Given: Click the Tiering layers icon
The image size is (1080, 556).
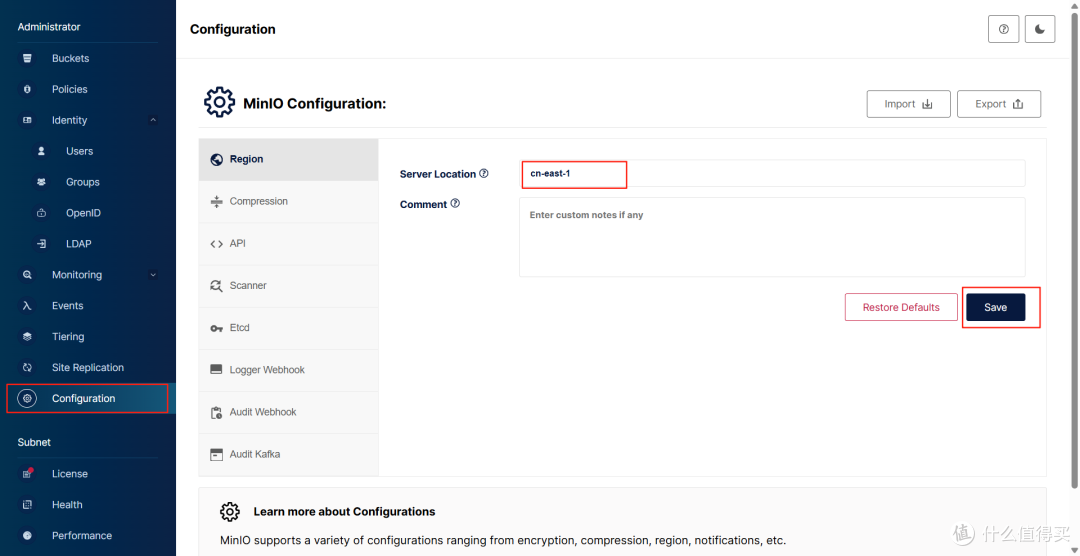Looking at the screenshot, I should (27, 337).
